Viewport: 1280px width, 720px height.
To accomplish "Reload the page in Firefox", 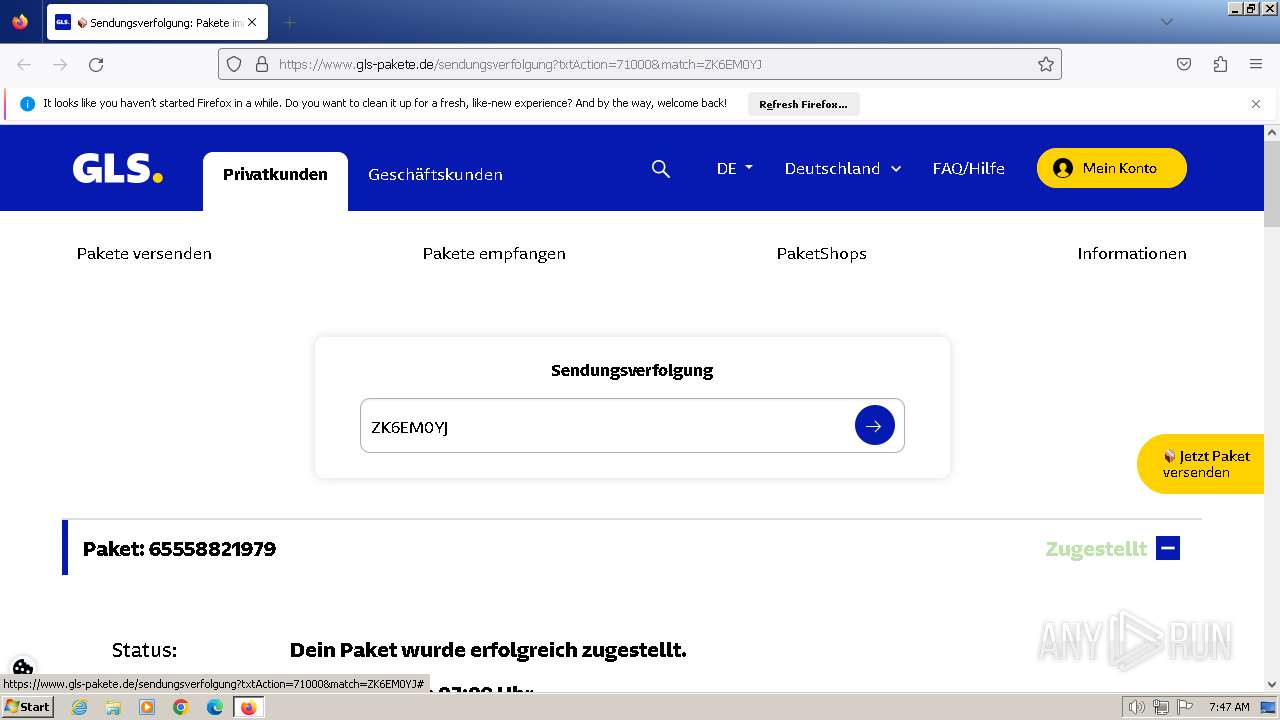I will [96, 64].
